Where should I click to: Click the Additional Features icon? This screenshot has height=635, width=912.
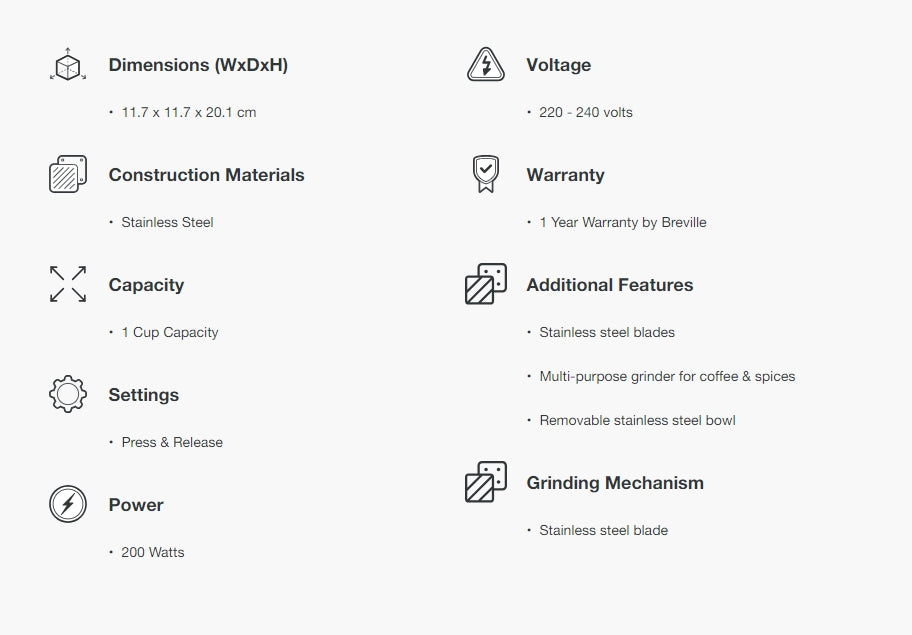pyautogui.click(x=486, y=284)
